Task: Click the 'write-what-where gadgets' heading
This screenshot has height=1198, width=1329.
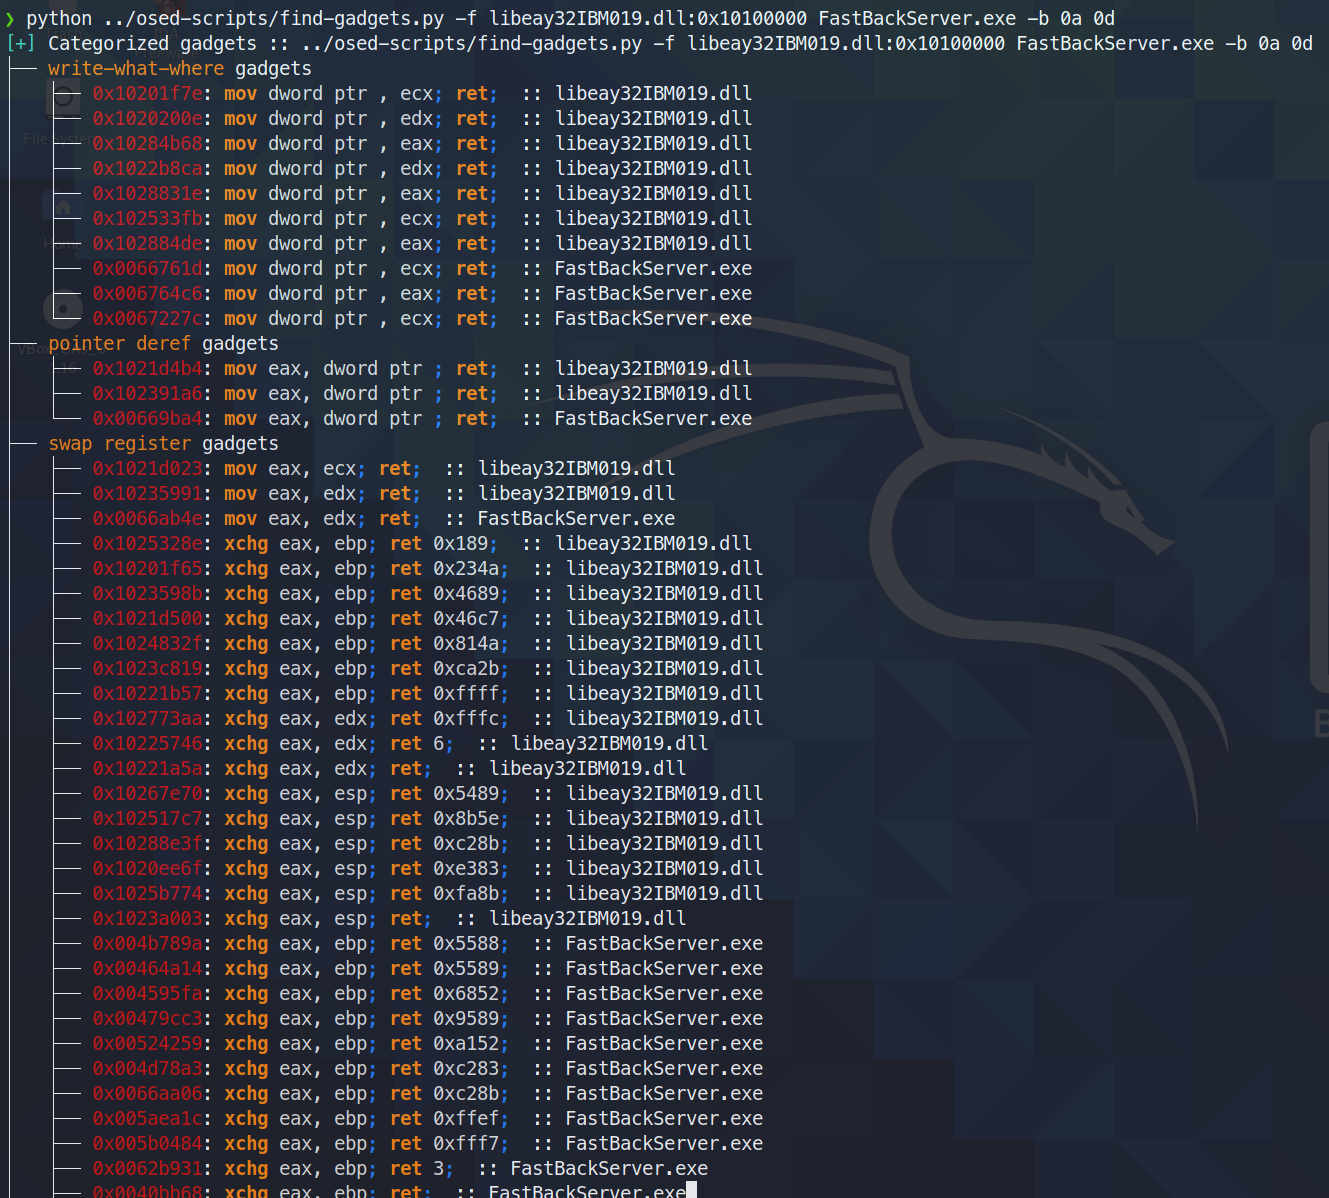Action: [x=180, y=69]
